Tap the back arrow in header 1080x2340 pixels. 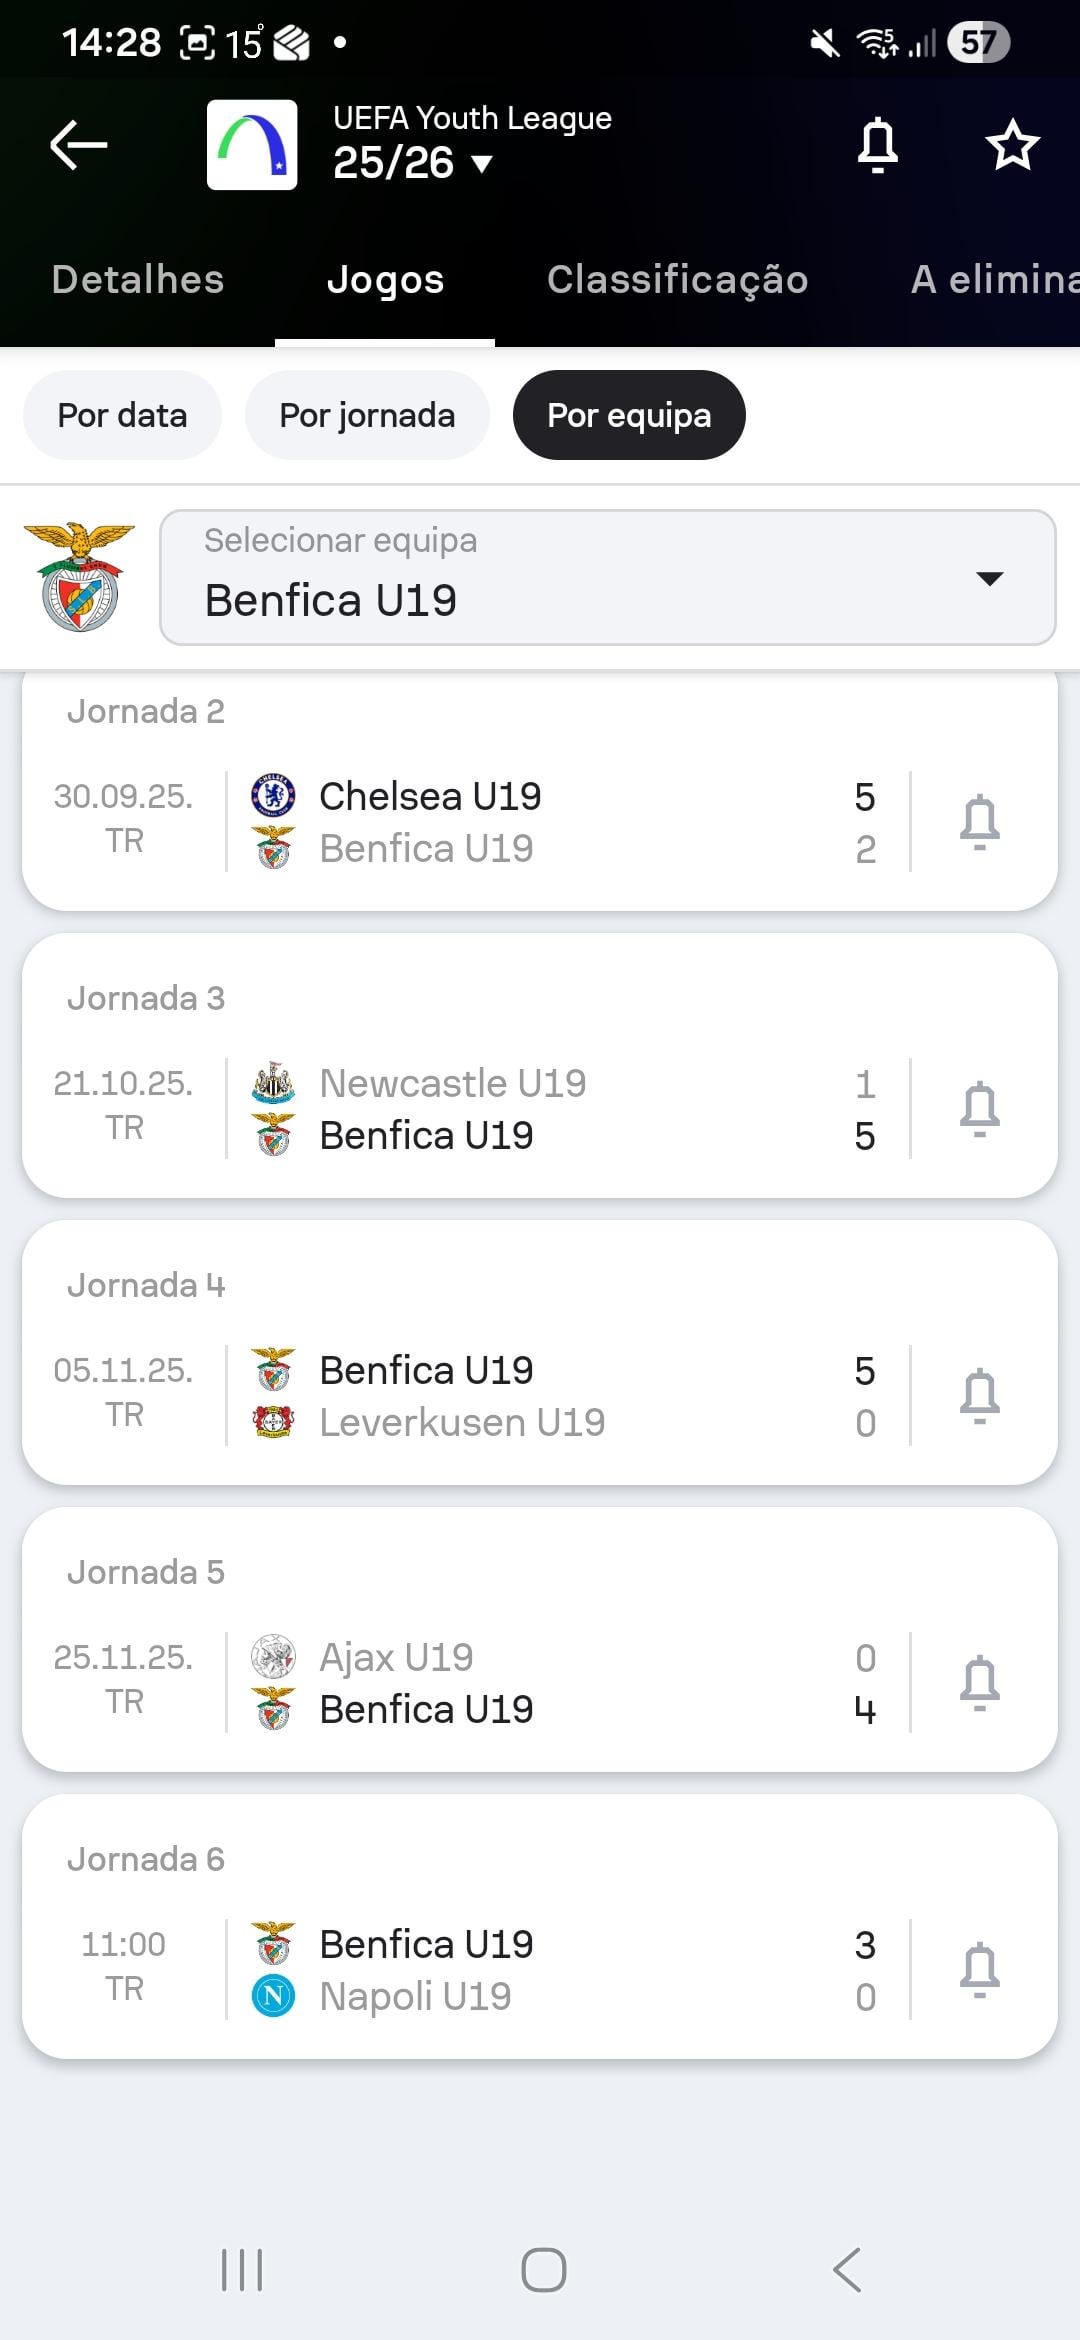(78, 145)
